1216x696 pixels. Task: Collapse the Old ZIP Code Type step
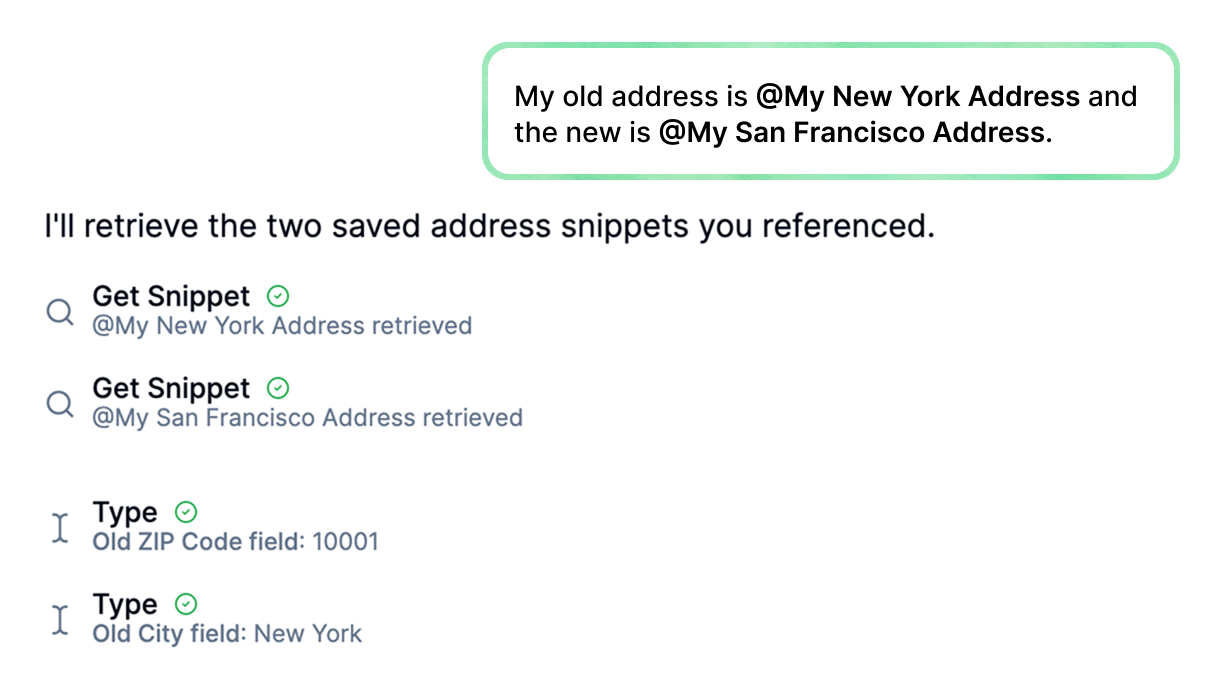[x=126, y=512]
